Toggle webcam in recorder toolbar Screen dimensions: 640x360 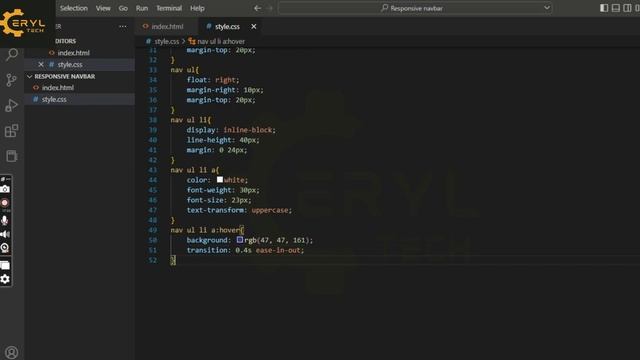(5, 247)
